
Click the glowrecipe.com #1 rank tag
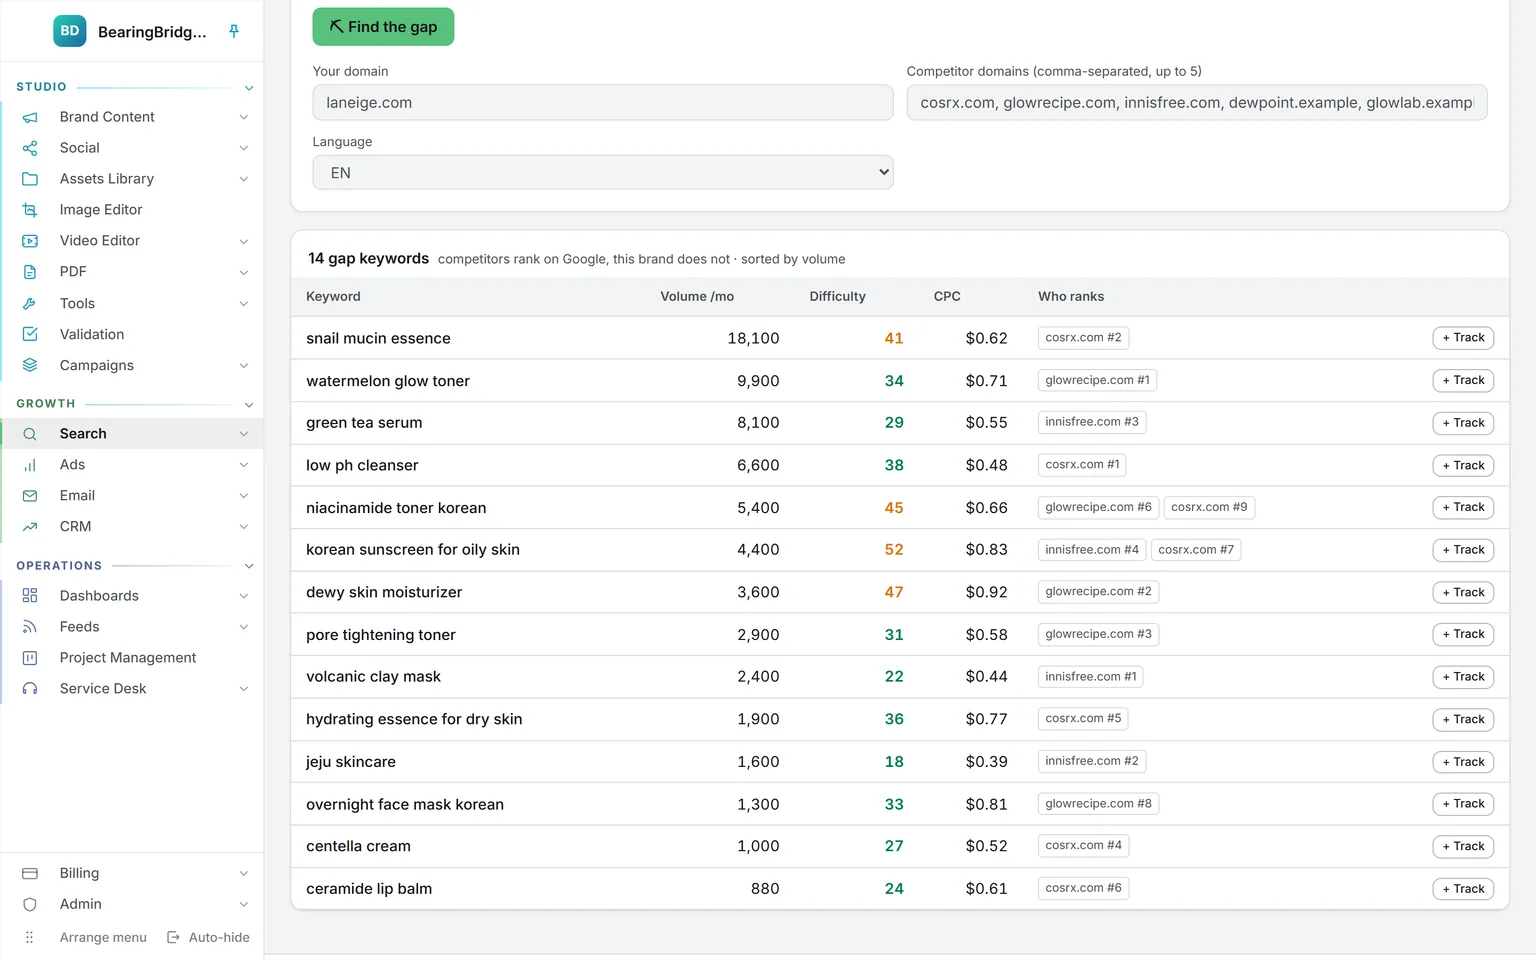tap(1098, 380)
